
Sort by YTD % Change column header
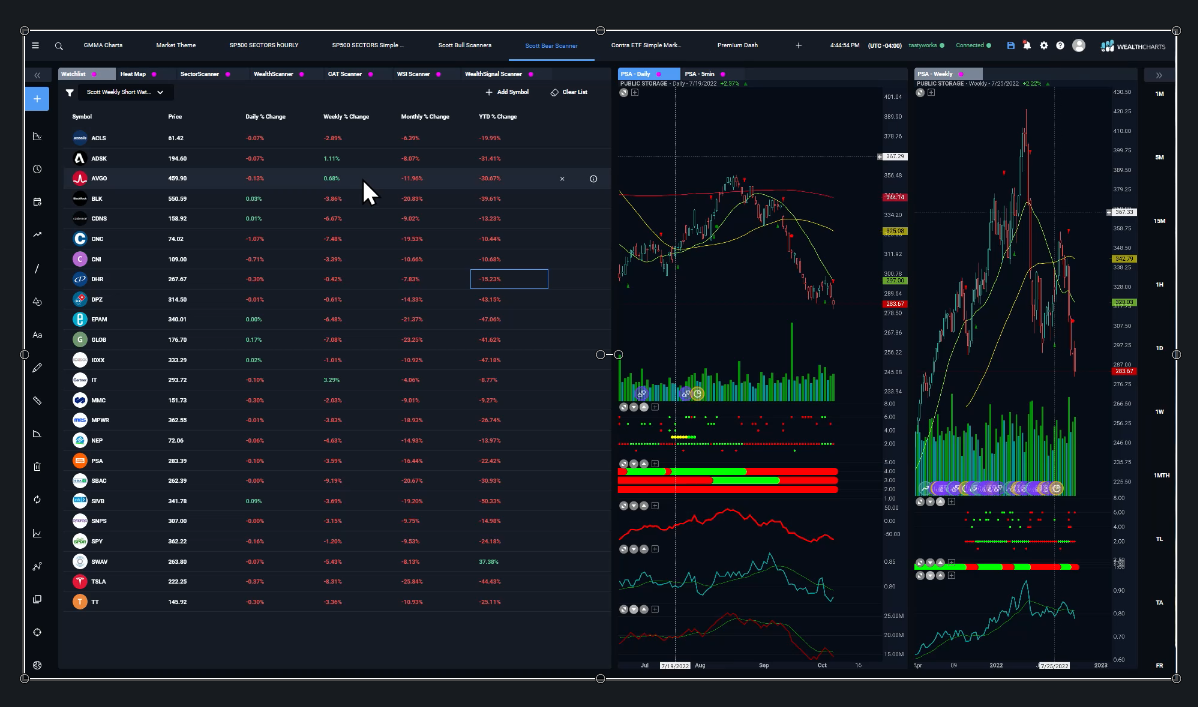tap(498, 117)
